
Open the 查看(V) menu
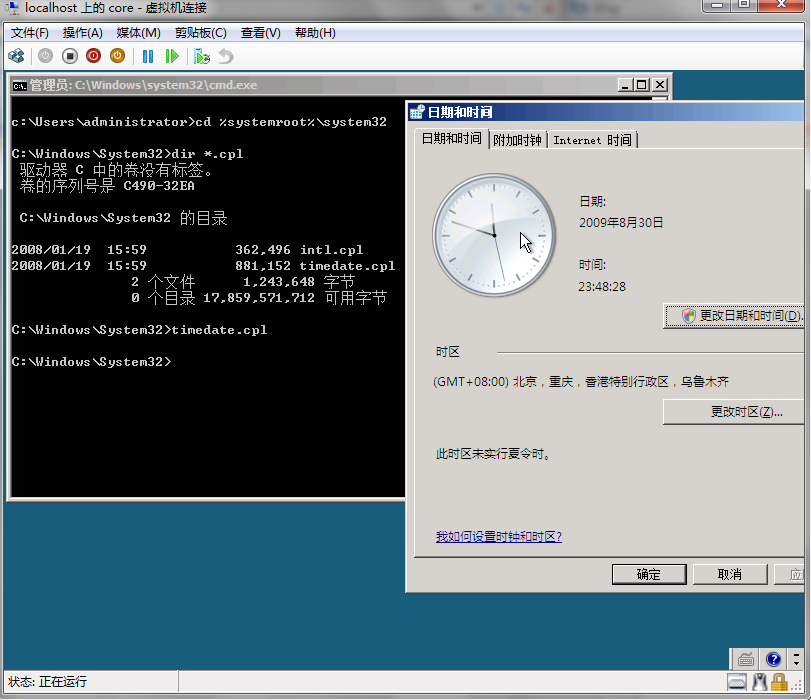coord(261,33)
